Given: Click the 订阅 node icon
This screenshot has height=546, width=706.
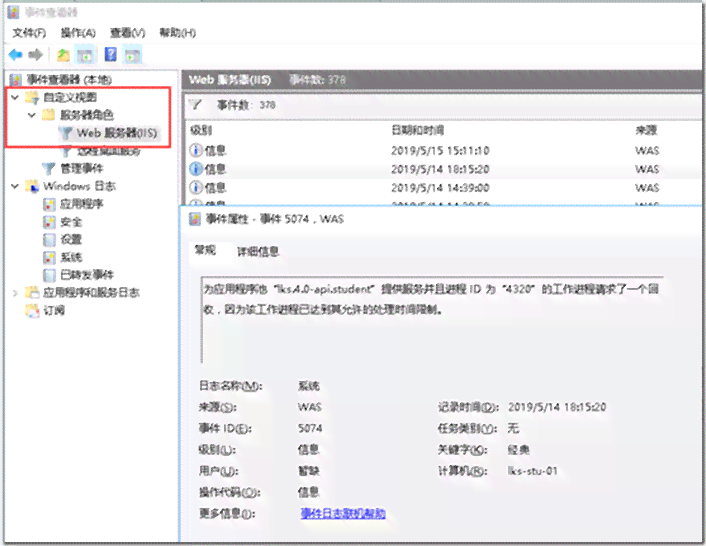Looking at the screenshot, I should [32, 311].
